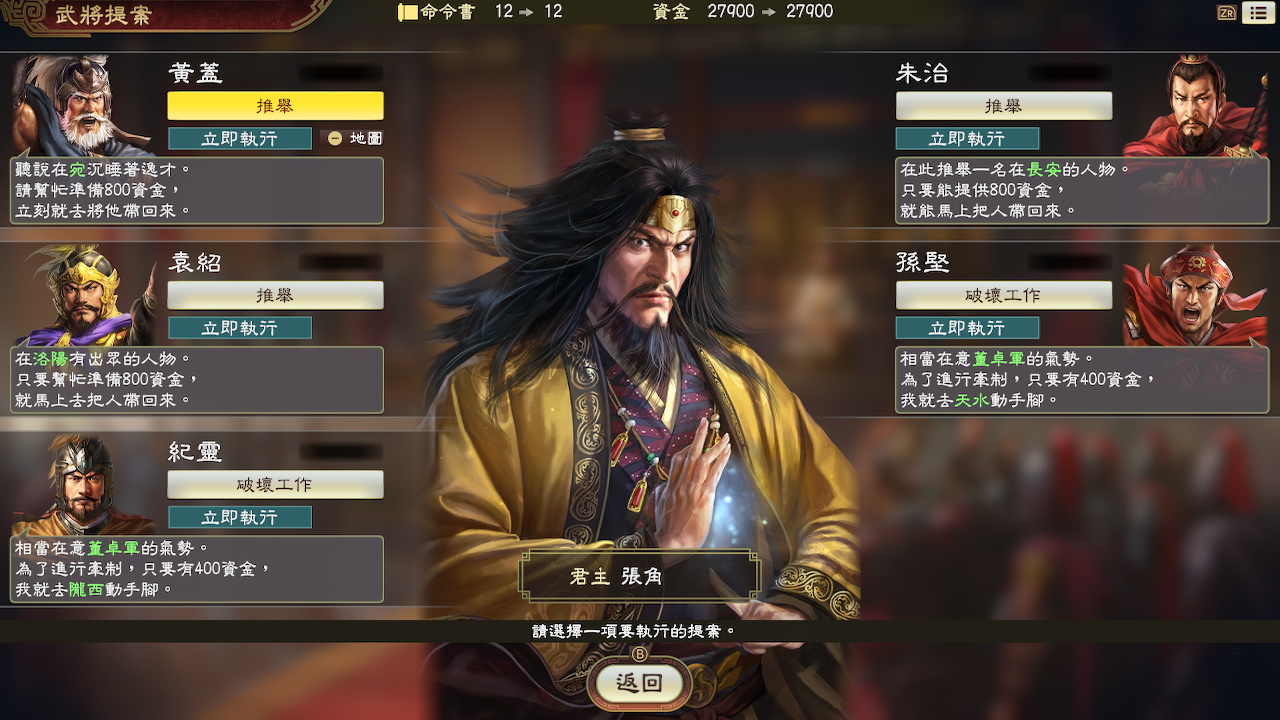Click 立即執行 under 黃蓋
This screenshot has width=1280, height=720.
point(240,138)
